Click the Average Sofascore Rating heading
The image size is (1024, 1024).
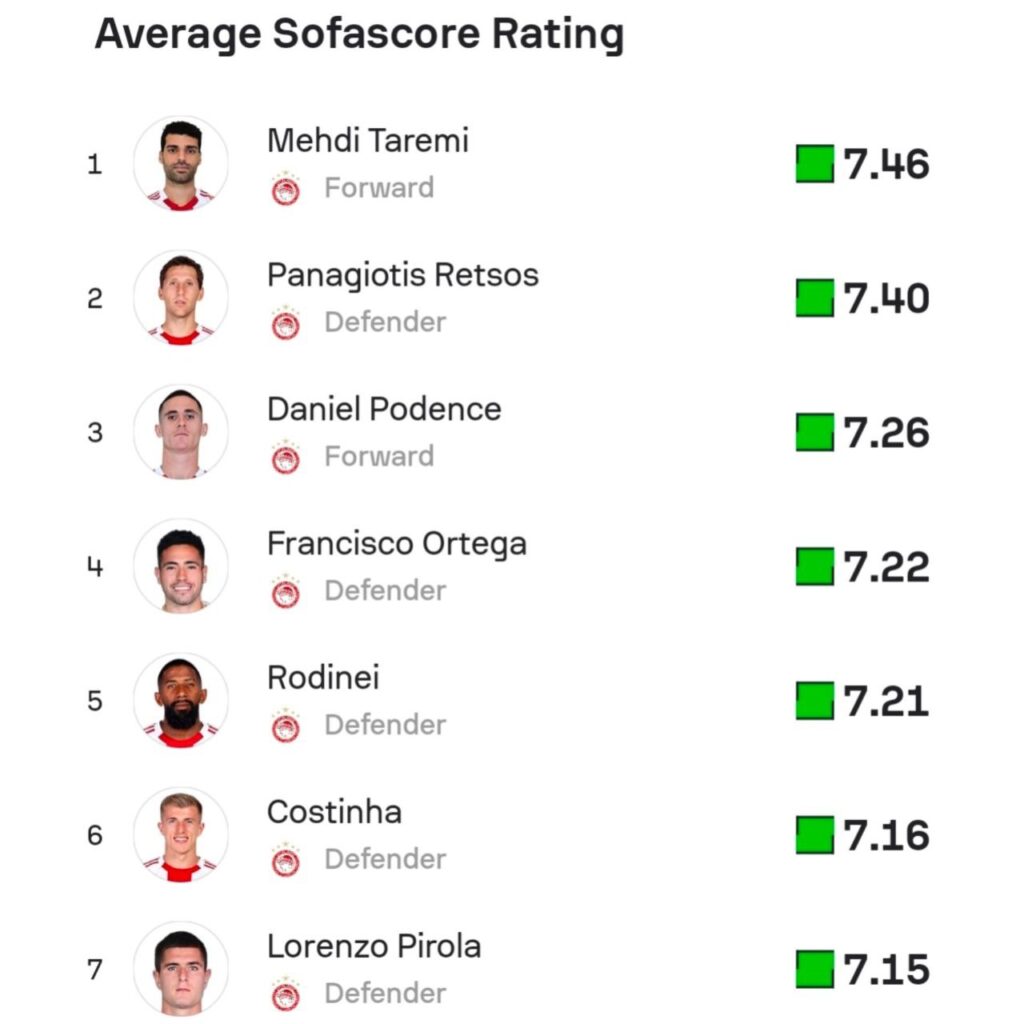[x=359, y=34]
